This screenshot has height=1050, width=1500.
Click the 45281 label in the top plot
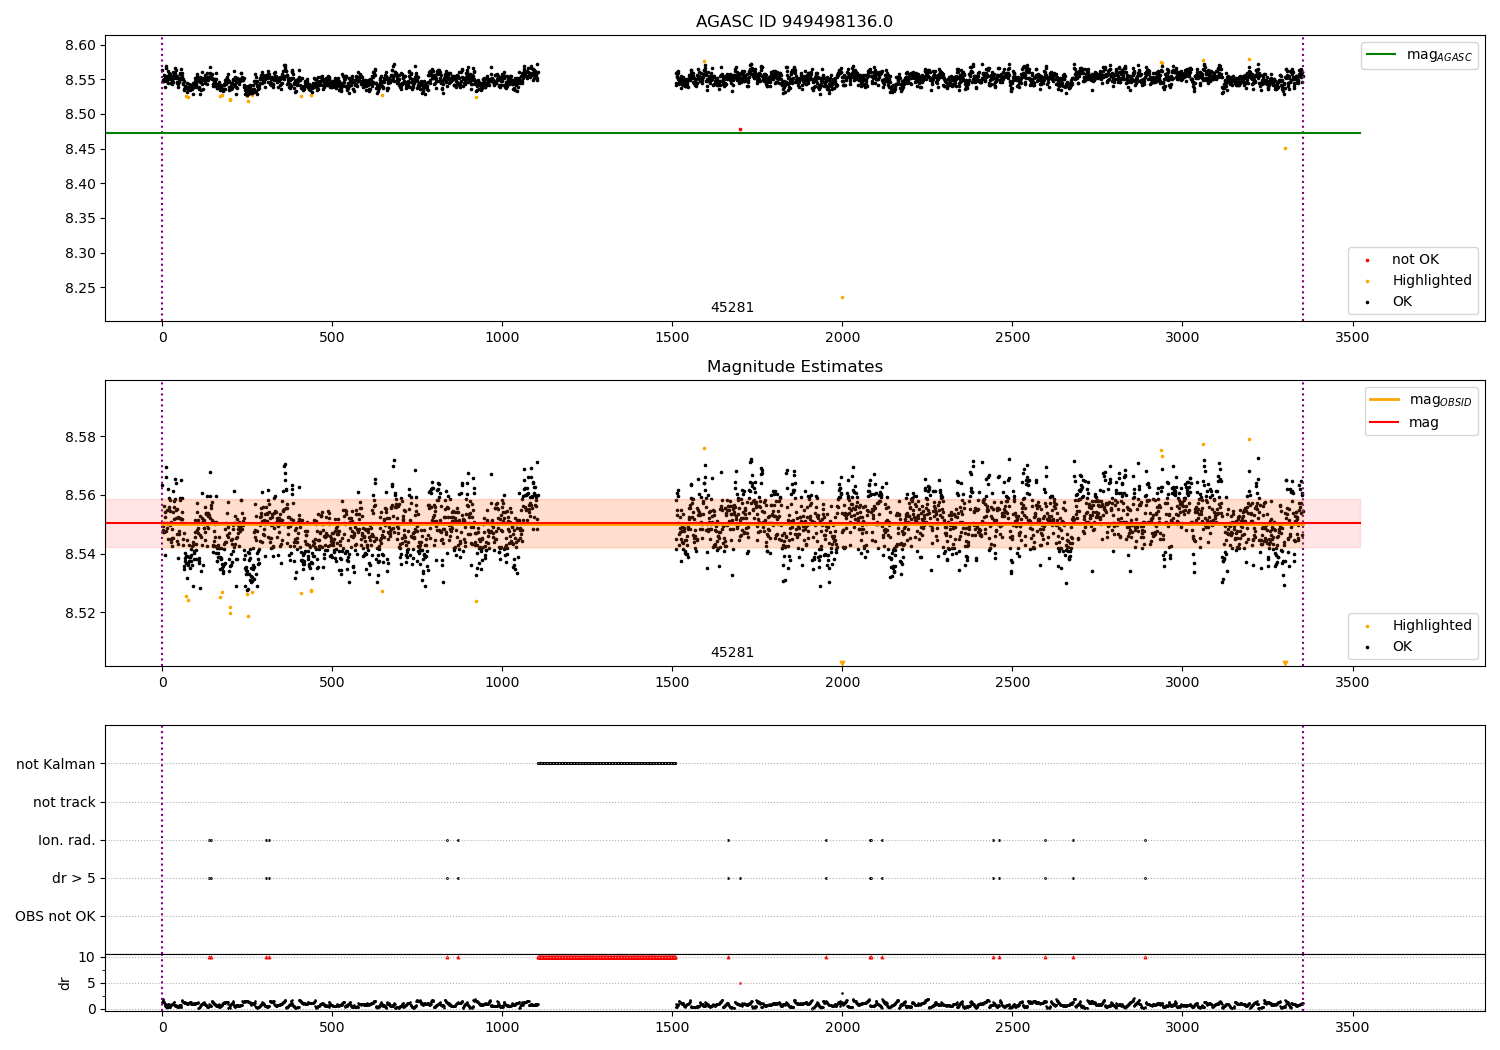click(732, 308)
